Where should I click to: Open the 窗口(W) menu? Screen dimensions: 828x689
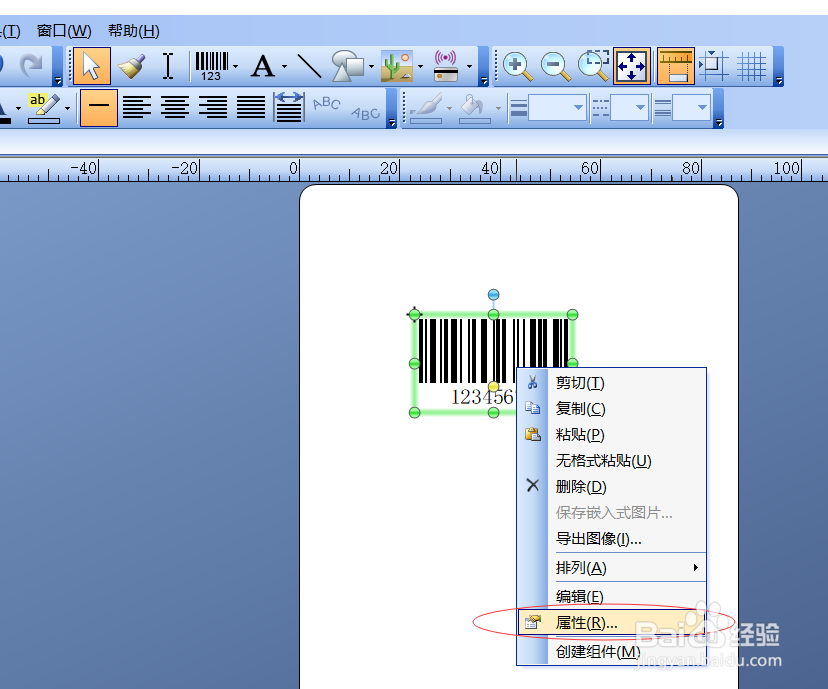(64, 31)
